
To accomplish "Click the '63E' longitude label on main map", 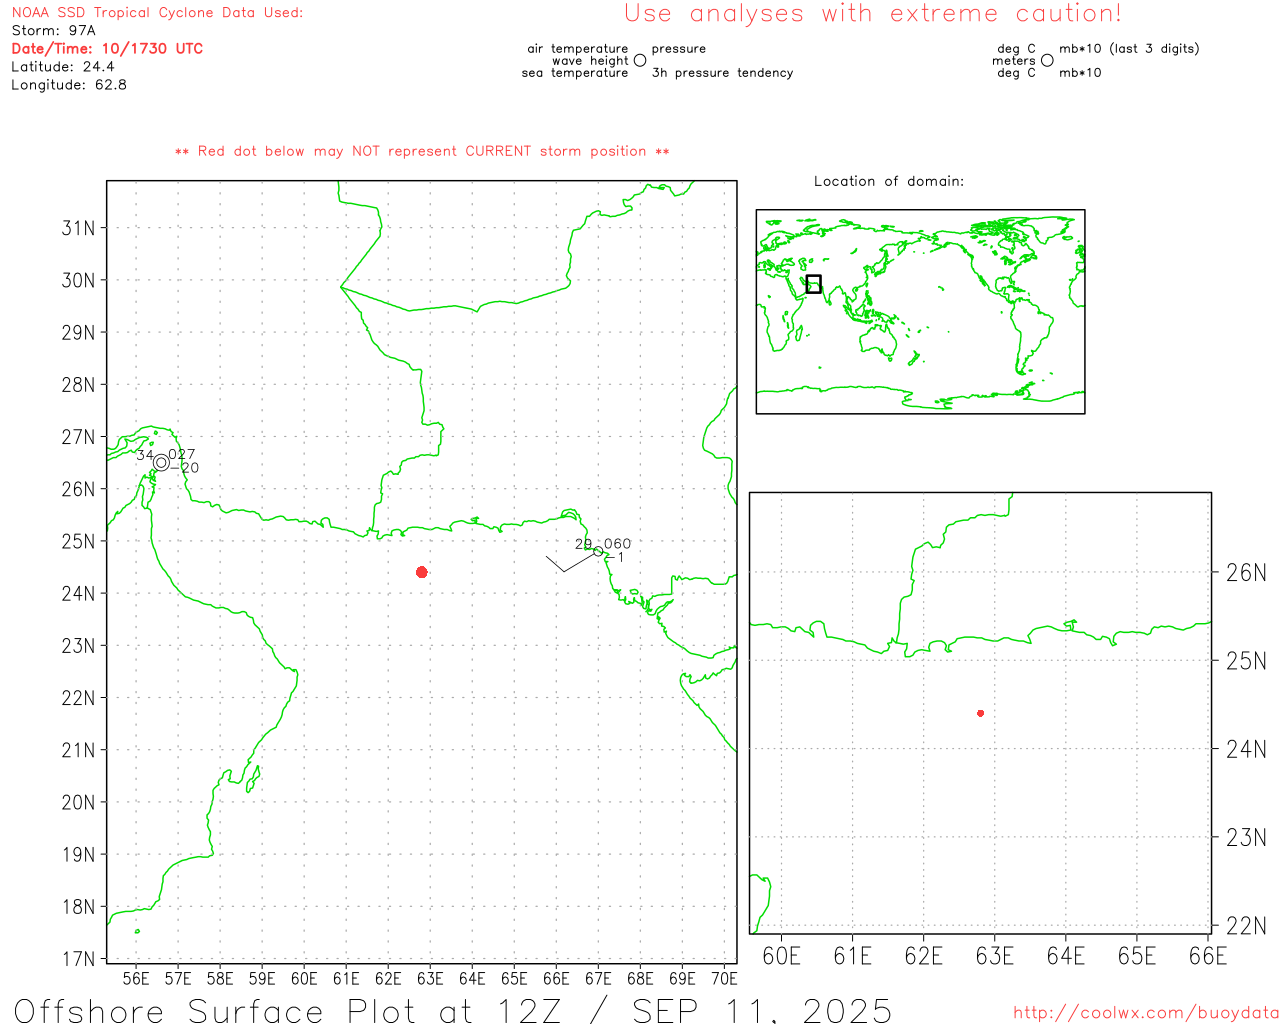I will tap(430, 978).
